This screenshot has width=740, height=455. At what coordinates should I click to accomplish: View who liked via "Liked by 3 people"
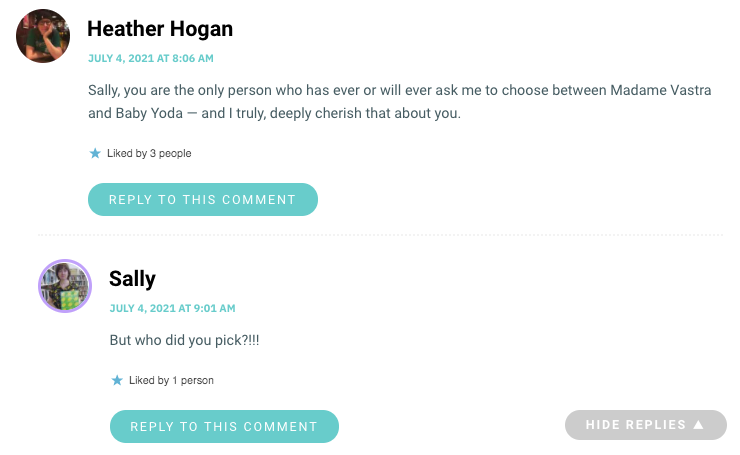click(x=149, y=153)
